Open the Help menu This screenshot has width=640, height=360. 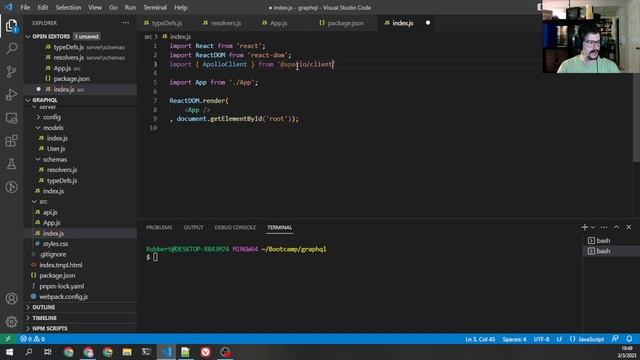point(180,7)
